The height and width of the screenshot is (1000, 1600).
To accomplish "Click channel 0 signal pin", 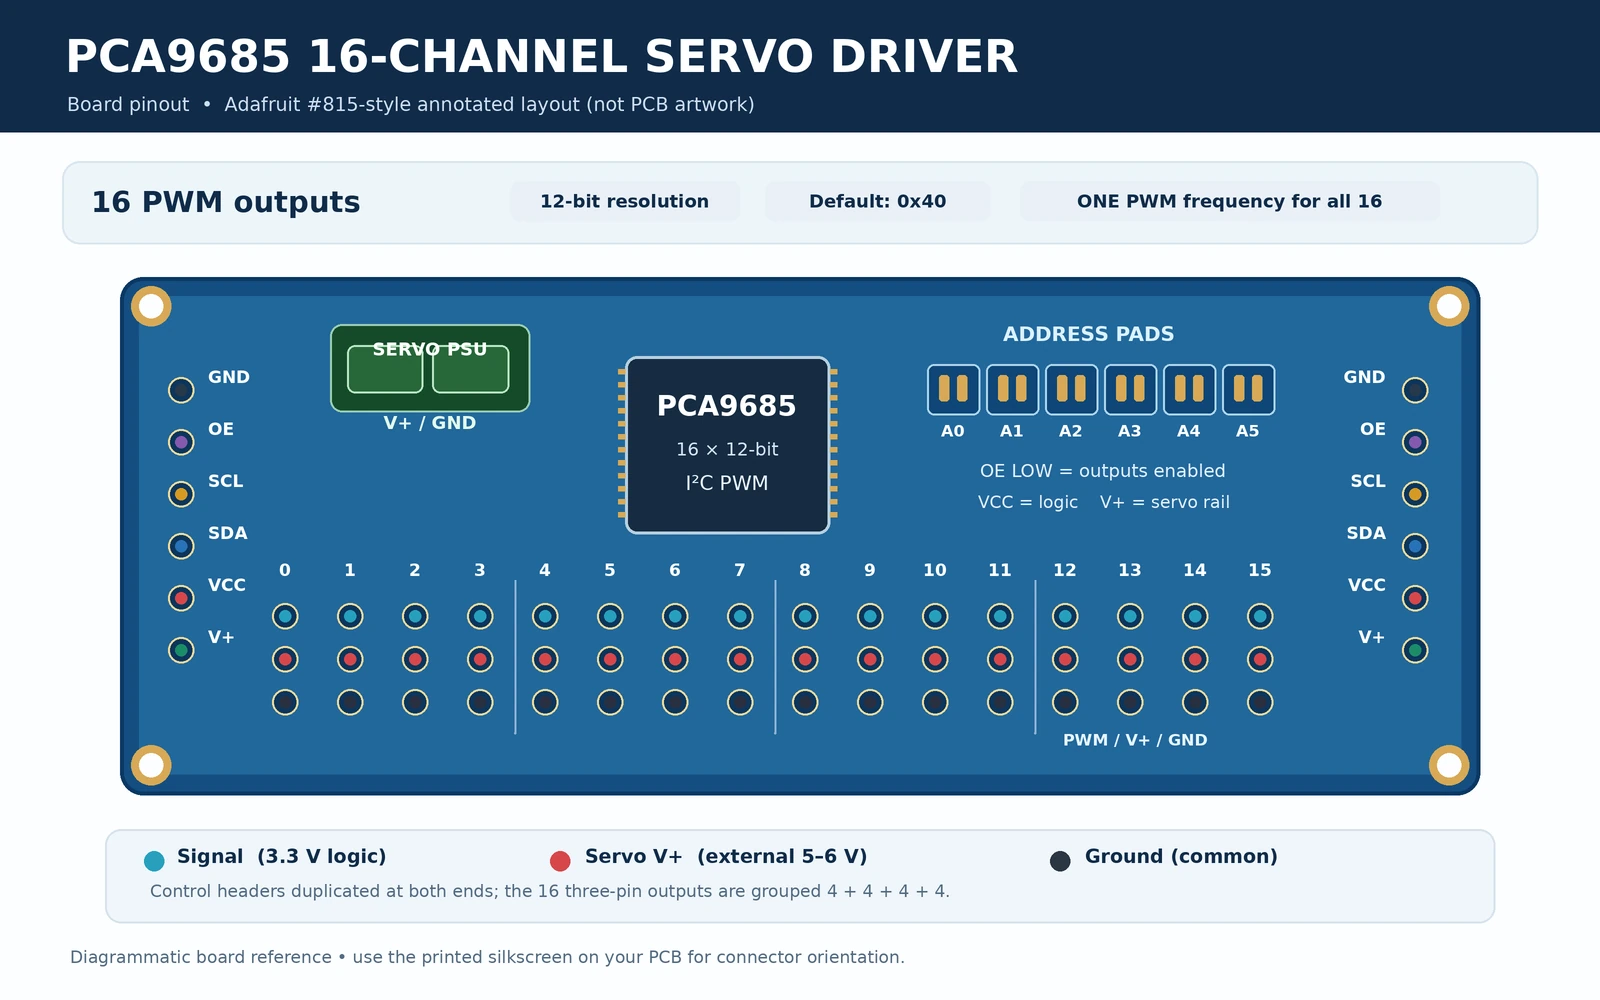I will [x=285, y=616].
